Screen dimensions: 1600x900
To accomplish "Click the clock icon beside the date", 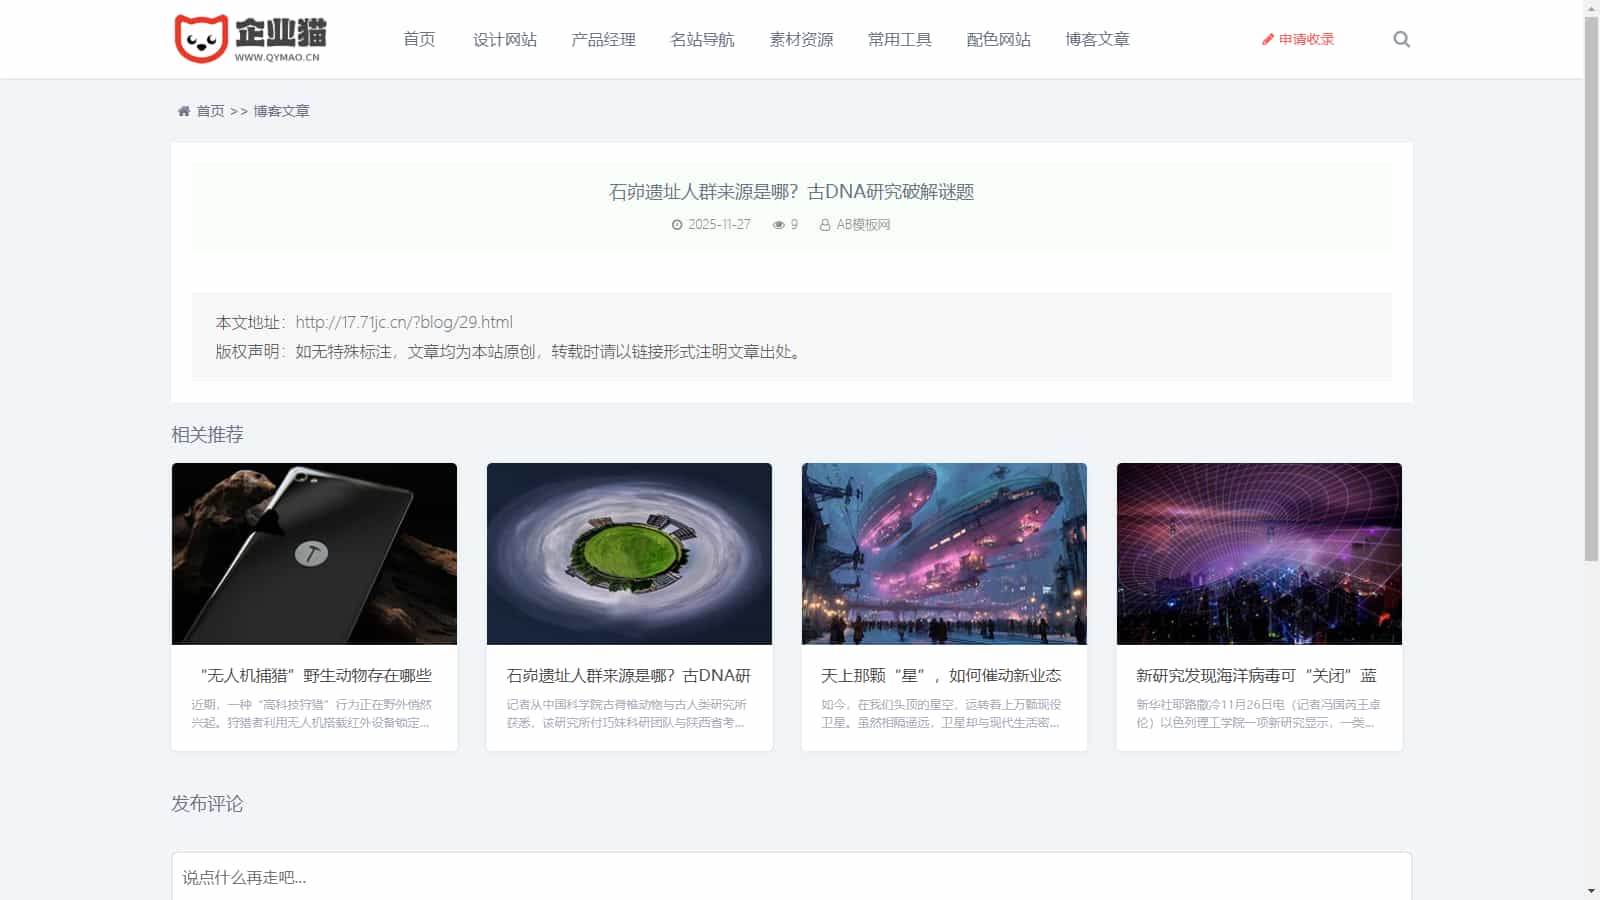I will 677,225.
